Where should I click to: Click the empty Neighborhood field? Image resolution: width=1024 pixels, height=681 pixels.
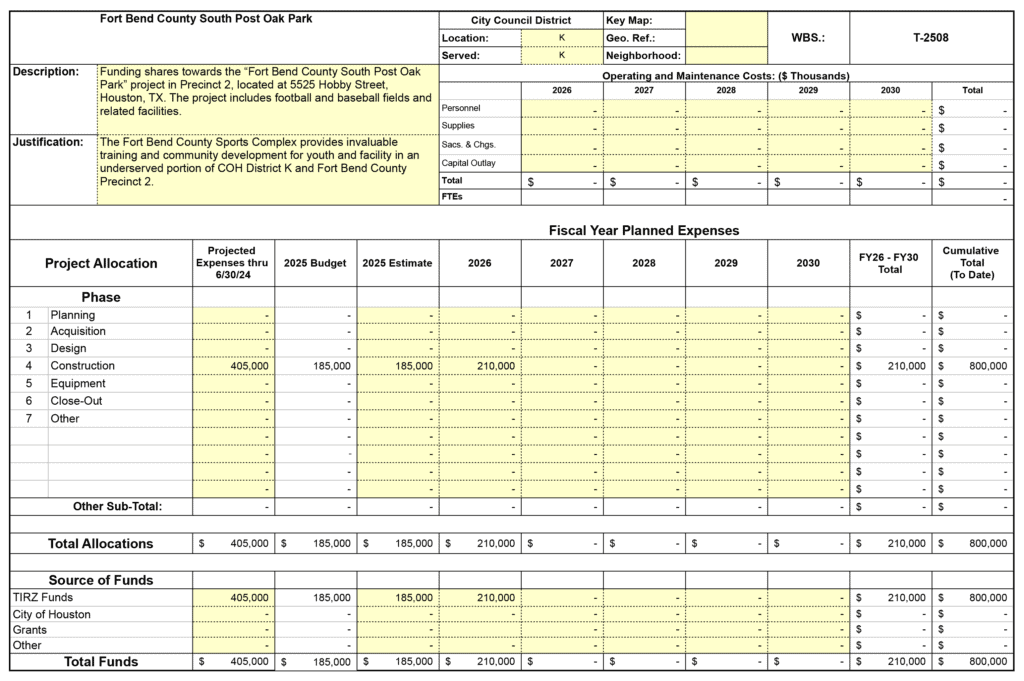click(x=726, y=56)
